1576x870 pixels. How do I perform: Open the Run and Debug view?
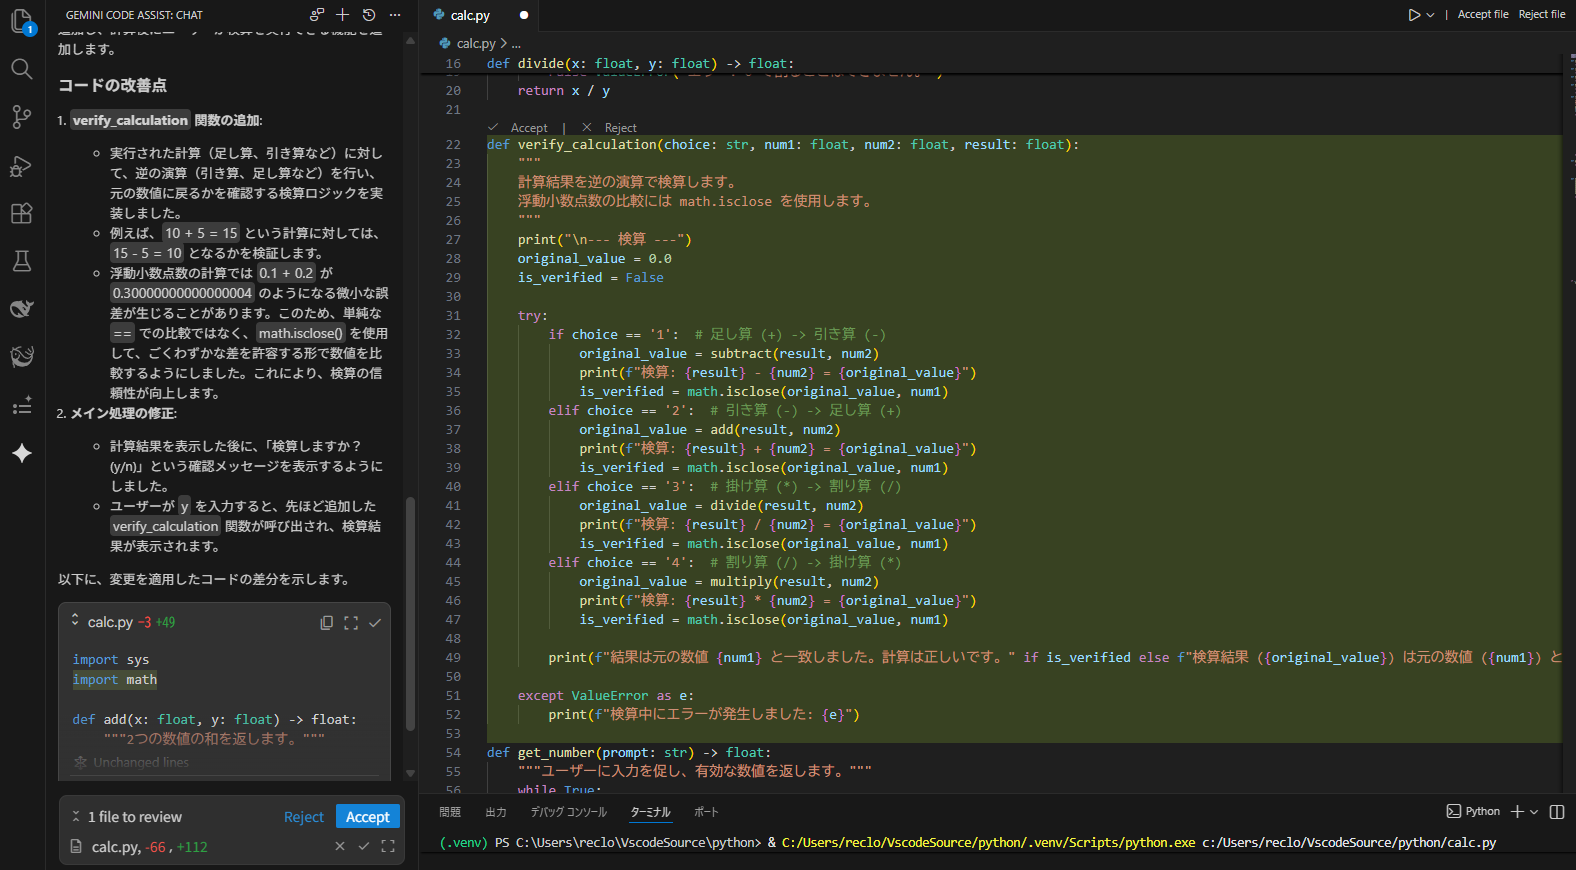click(21, 165)
